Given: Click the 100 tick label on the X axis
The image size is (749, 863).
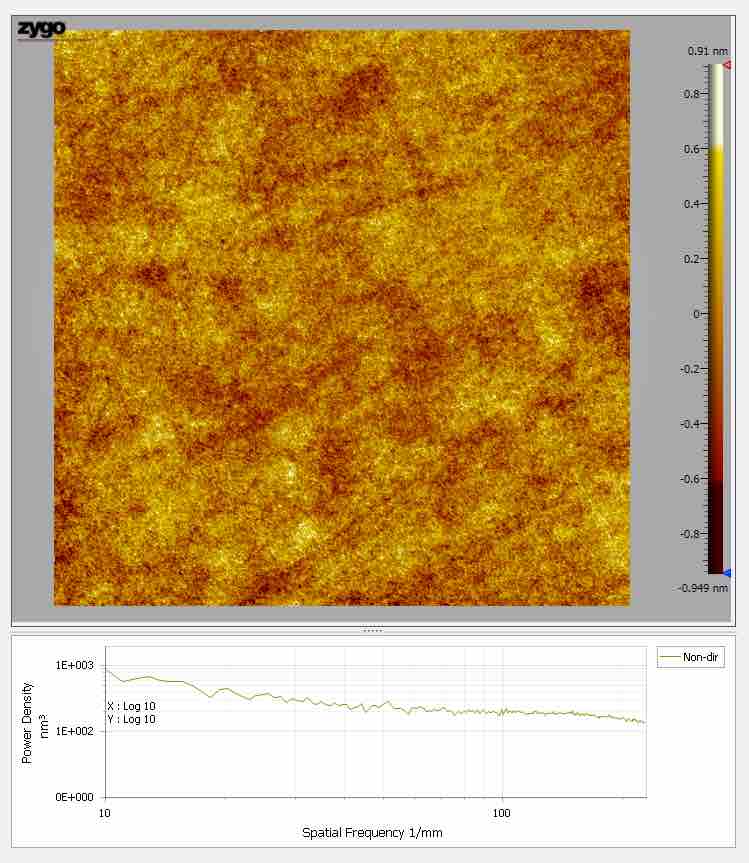Looking at the screenshot, I should click(x=502, y=813).
